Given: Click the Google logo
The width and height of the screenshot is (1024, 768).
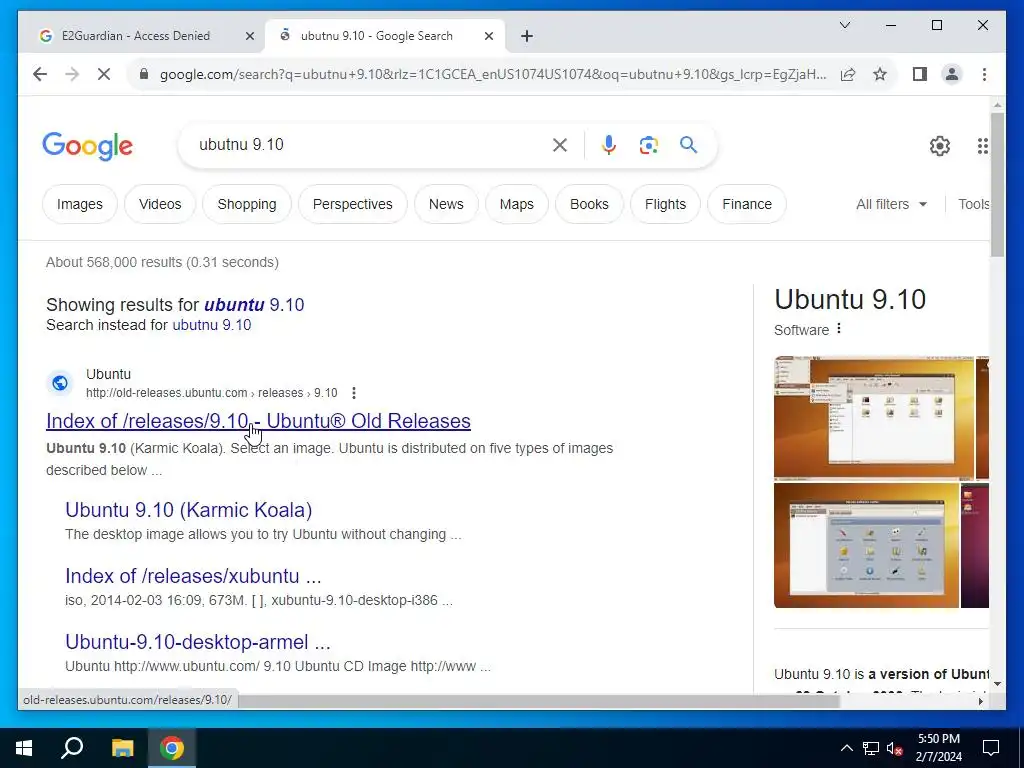Looking at the screenshot, I should pos(88,146).
